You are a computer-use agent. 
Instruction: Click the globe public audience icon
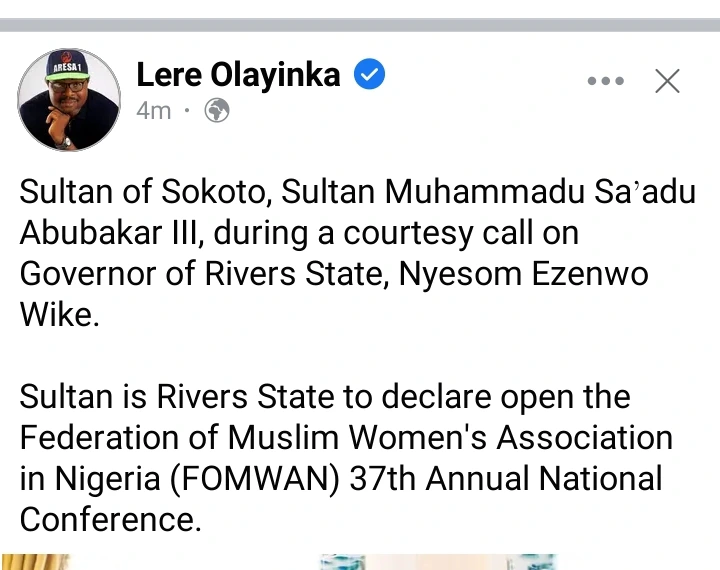[x=216, y=110]
